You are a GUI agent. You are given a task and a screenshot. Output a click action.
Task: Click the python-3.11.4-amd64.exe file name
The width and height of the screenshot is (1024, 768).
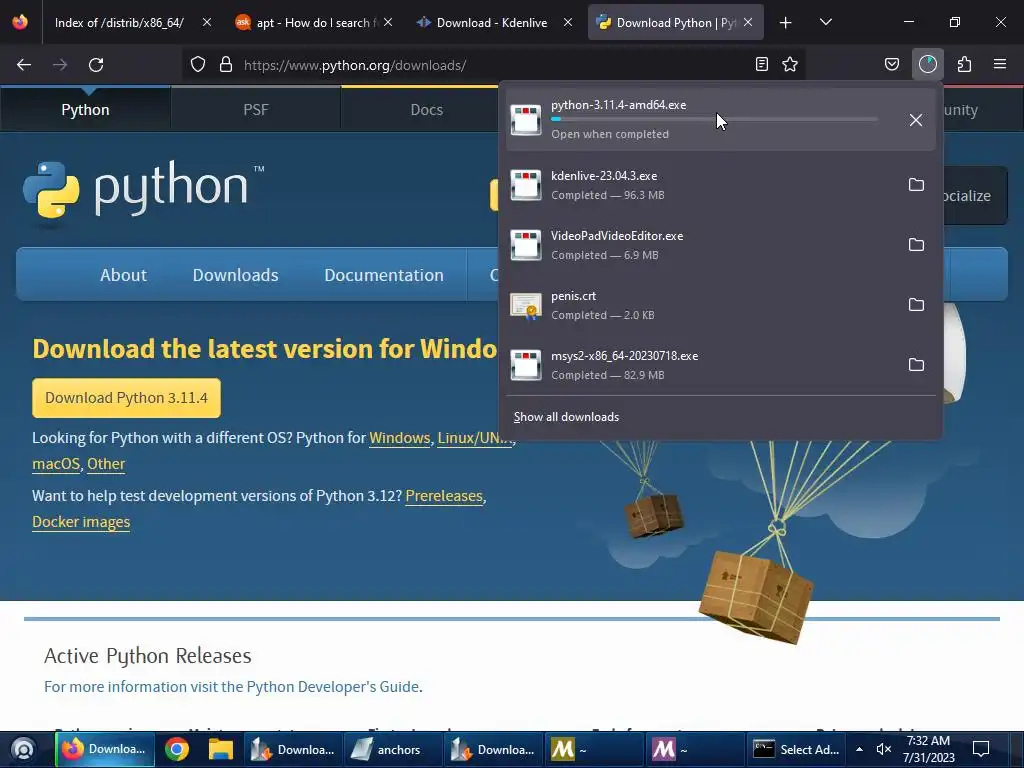point(618,105)
